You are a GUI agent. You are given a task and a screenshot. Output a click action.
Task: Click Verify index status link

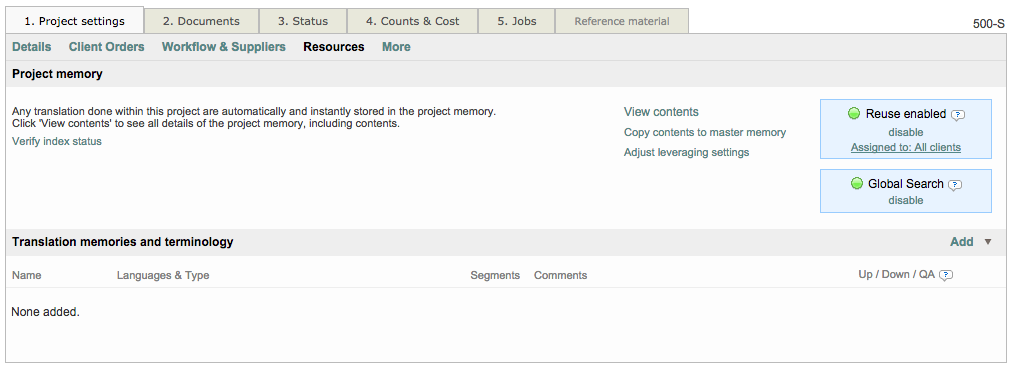point(57,141)
